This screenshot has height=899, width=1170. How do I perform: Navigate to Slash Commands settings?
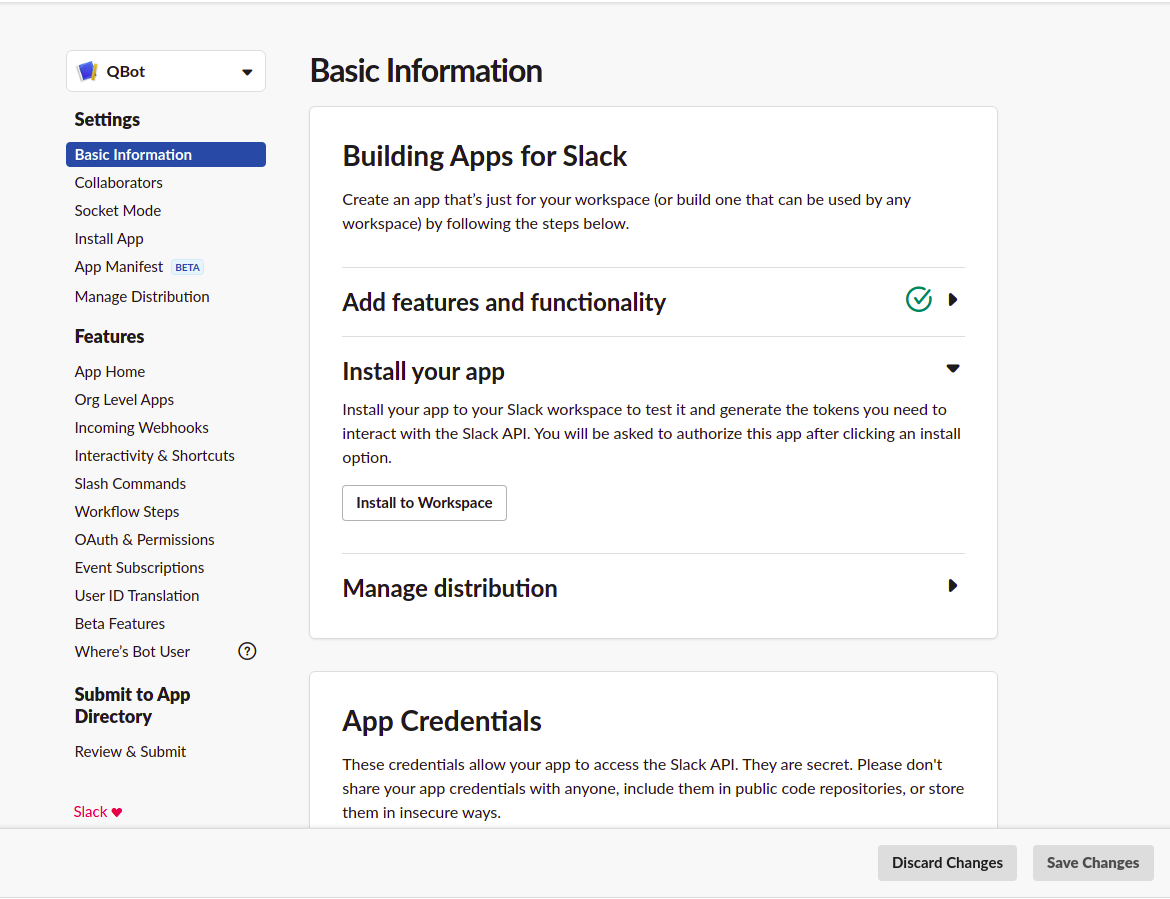pos(130,483)
